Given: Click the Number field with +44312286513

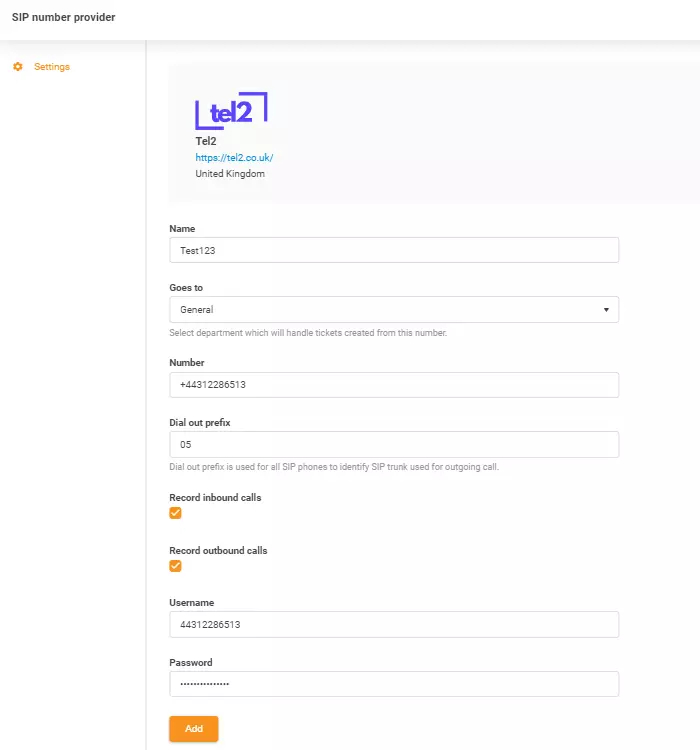Looking at the screenshot, I should click(394, 385).
